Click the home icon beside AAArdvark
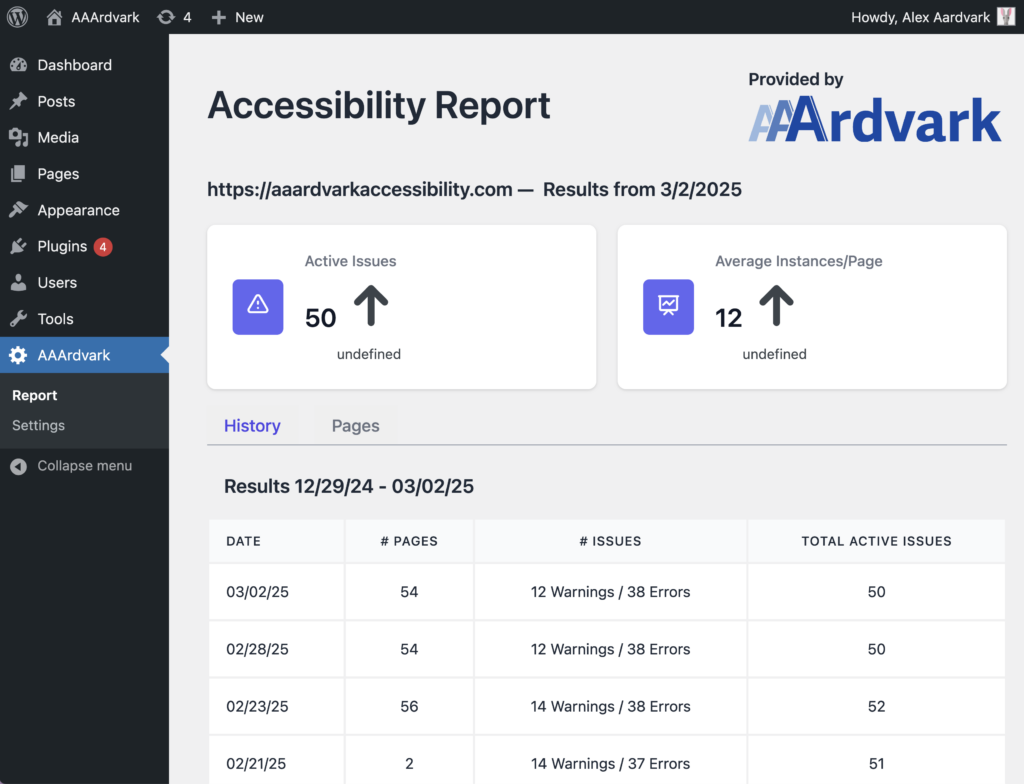The width and height of the screenshot is (1024, 784). (54, 17)
